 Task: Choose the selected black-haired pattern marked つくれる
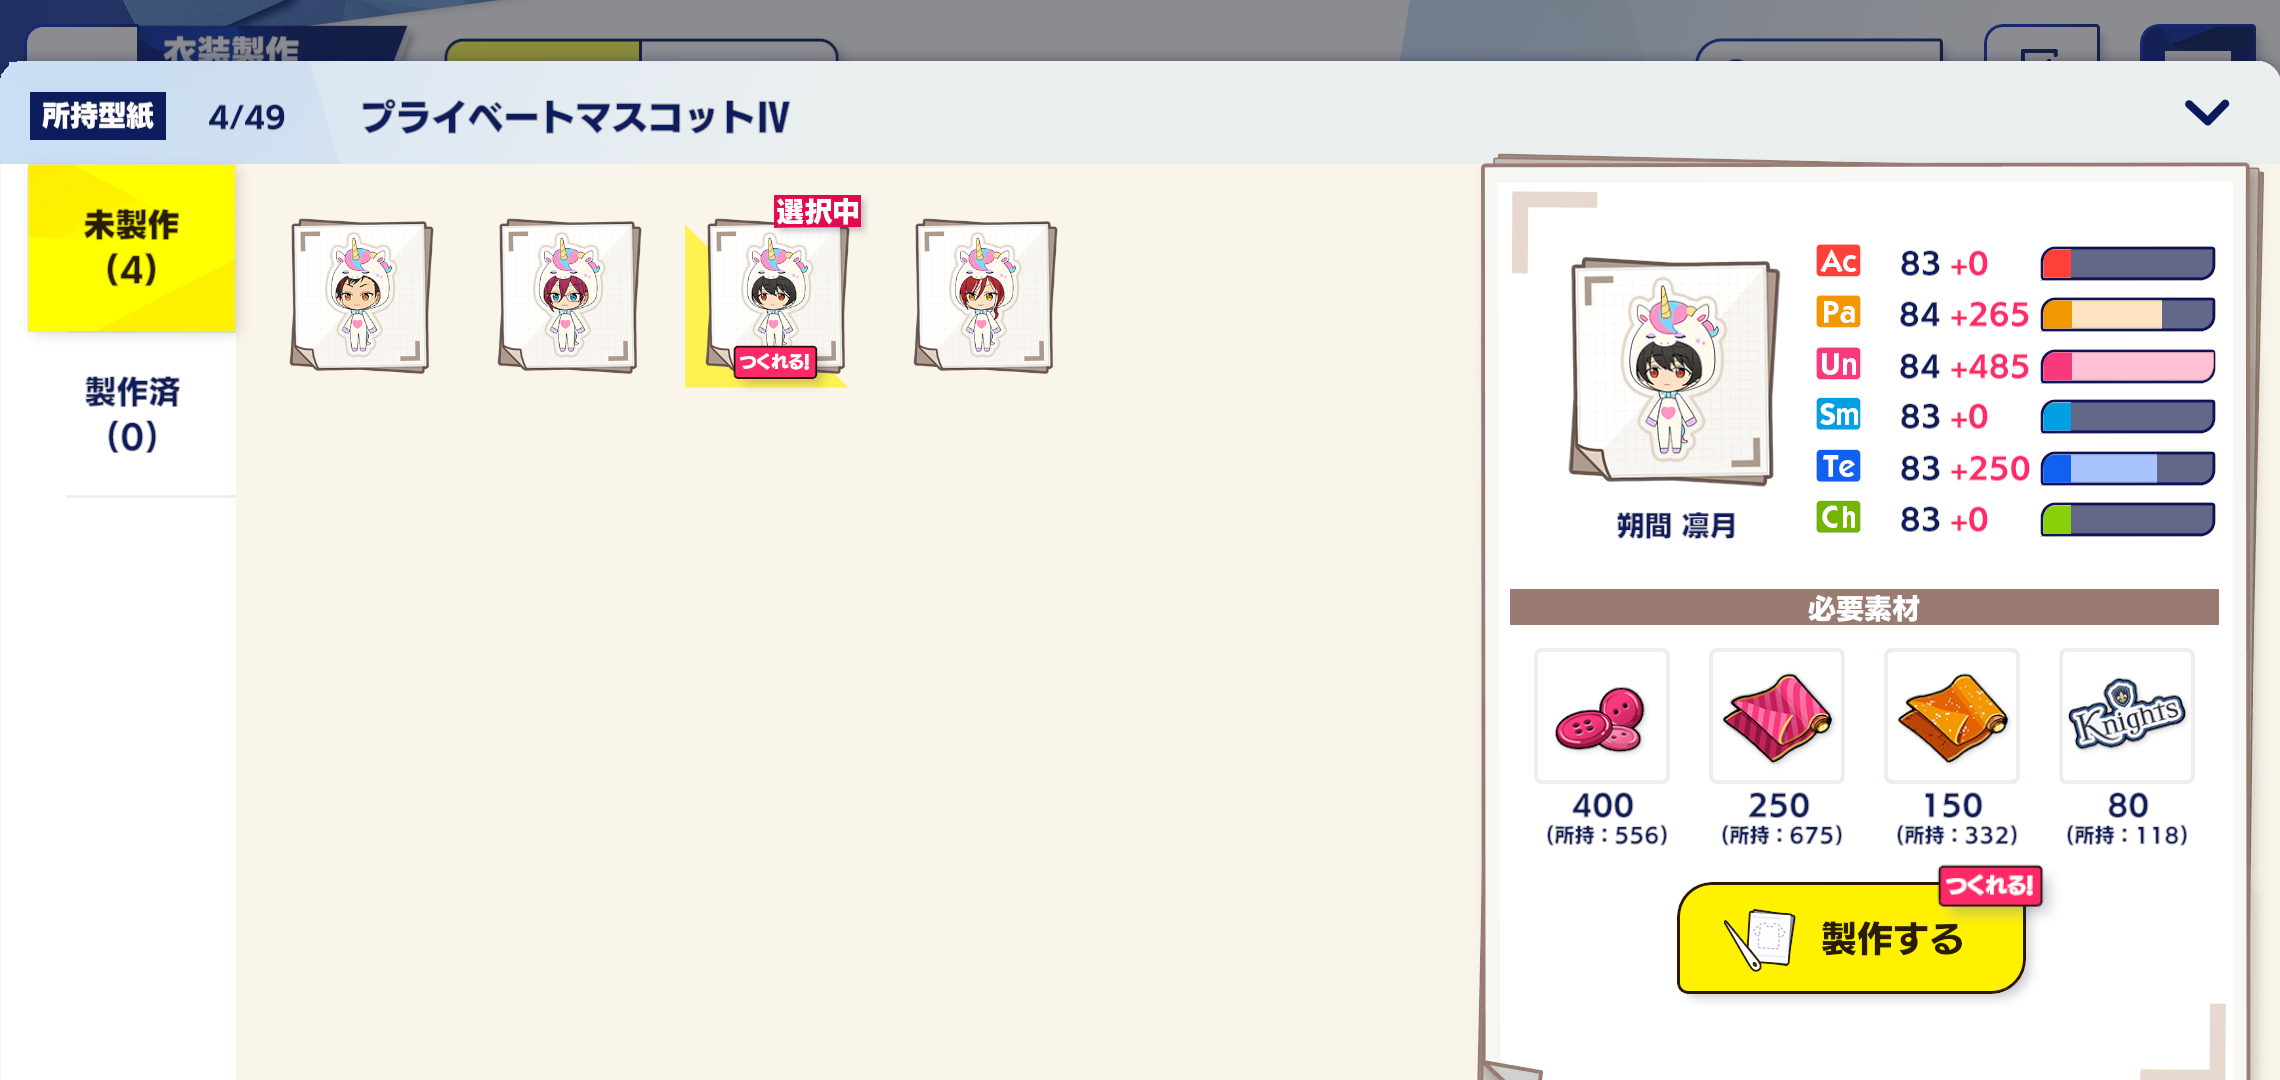(x=776, y=298)
